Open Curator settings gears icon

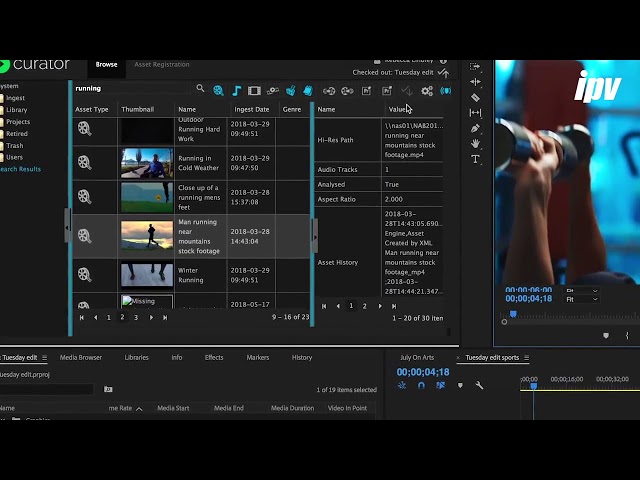[427, 91]
